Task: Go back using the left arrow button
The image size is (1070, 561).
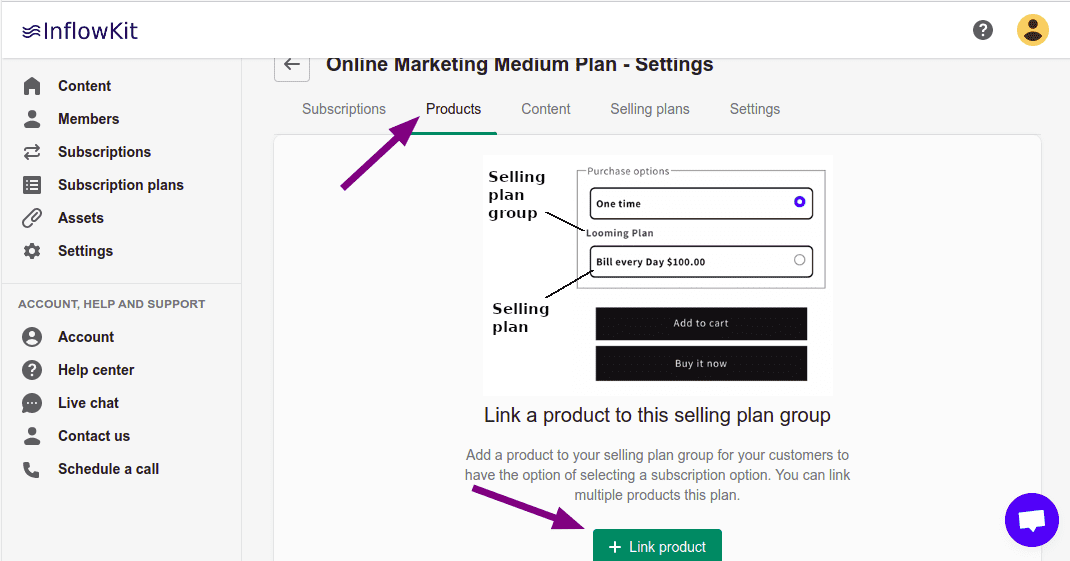Action: pos(291,65)
